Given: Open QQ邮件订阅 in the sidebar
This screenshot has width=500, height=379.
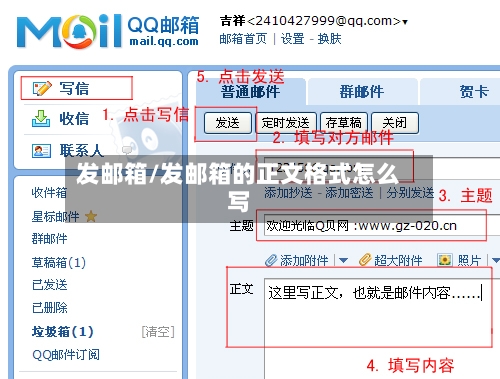Looking at the screenshot, I should 66,355.
